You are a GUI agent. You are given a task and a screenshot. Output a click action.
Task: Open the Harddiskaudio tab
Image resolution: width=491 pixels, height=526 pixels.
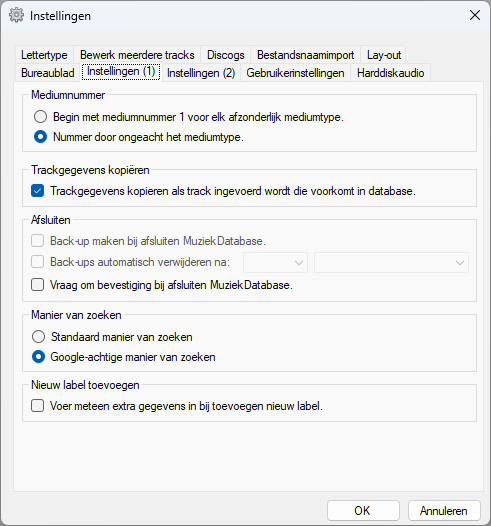click(390, 73)
